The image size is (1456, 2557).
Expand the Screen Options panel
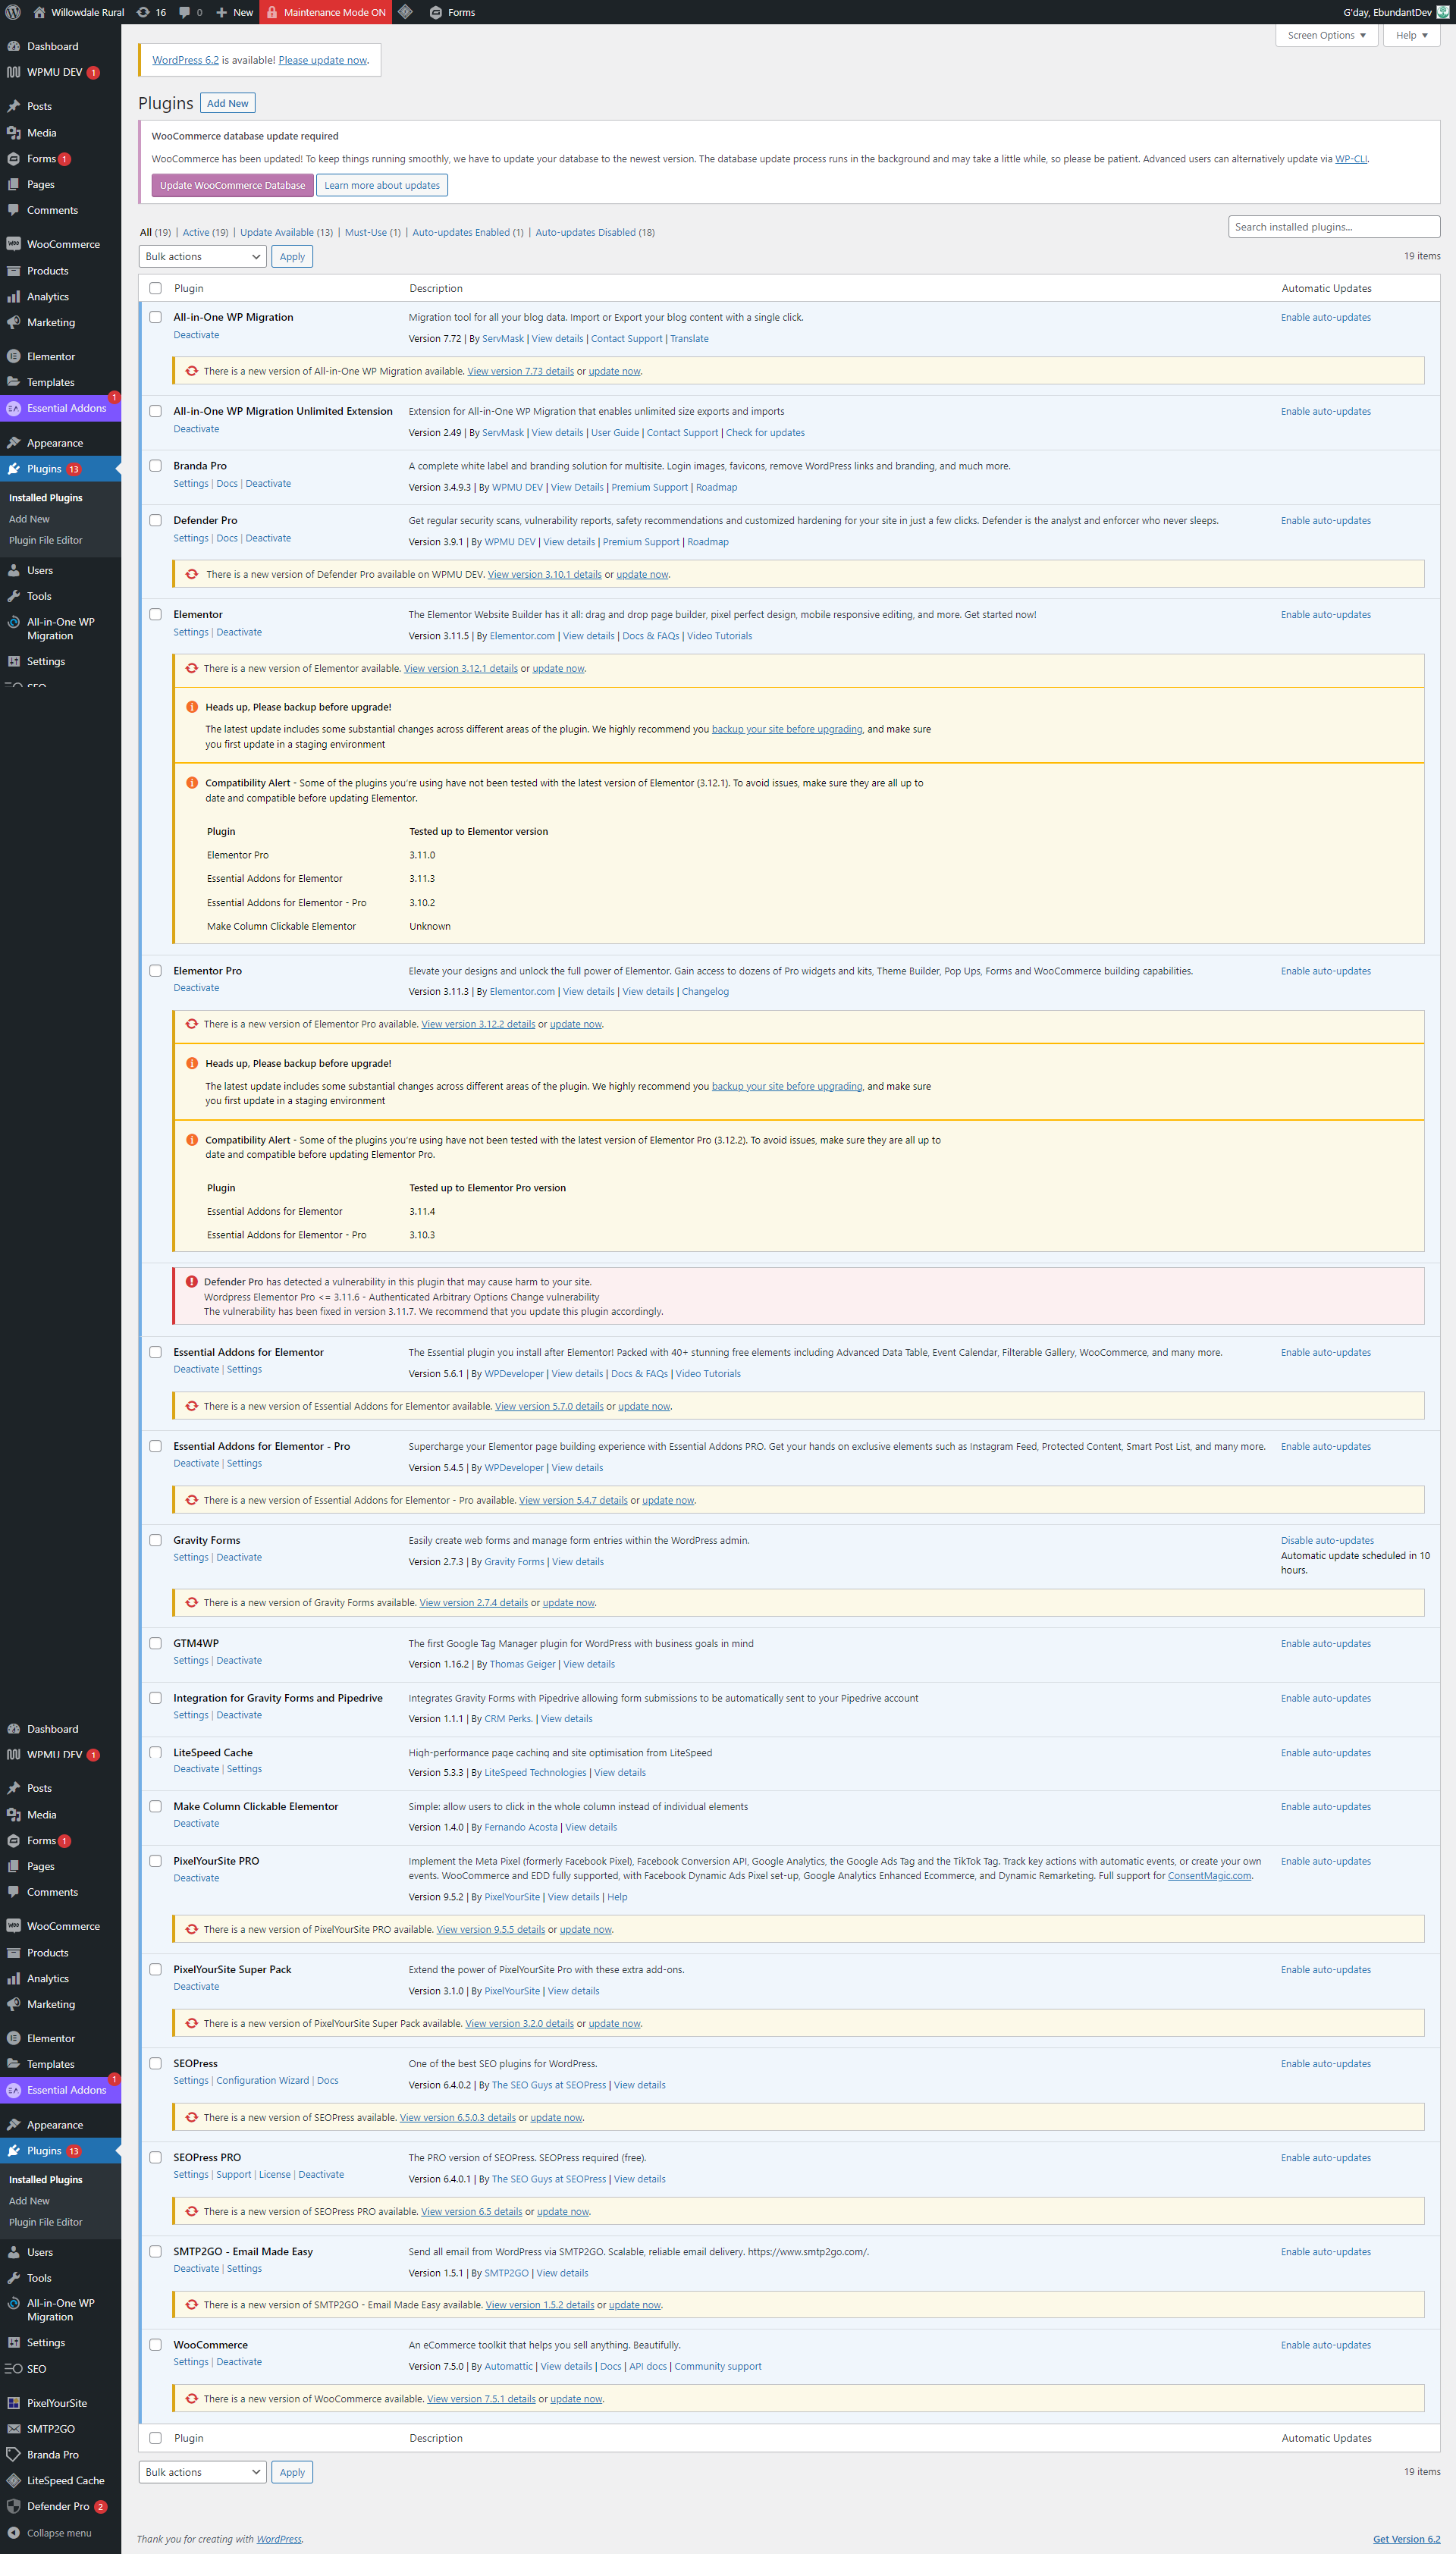pos(1326,35)
